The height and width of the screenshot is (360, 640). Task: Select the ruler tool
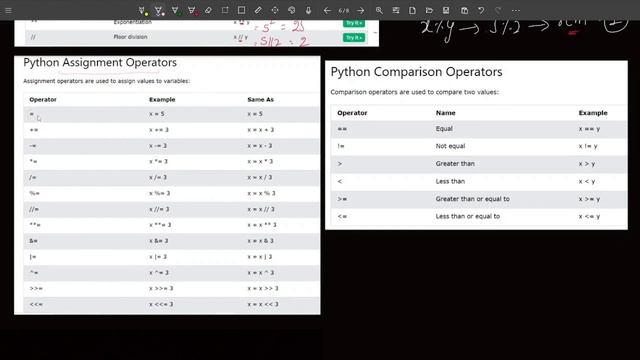click(258, 10)
